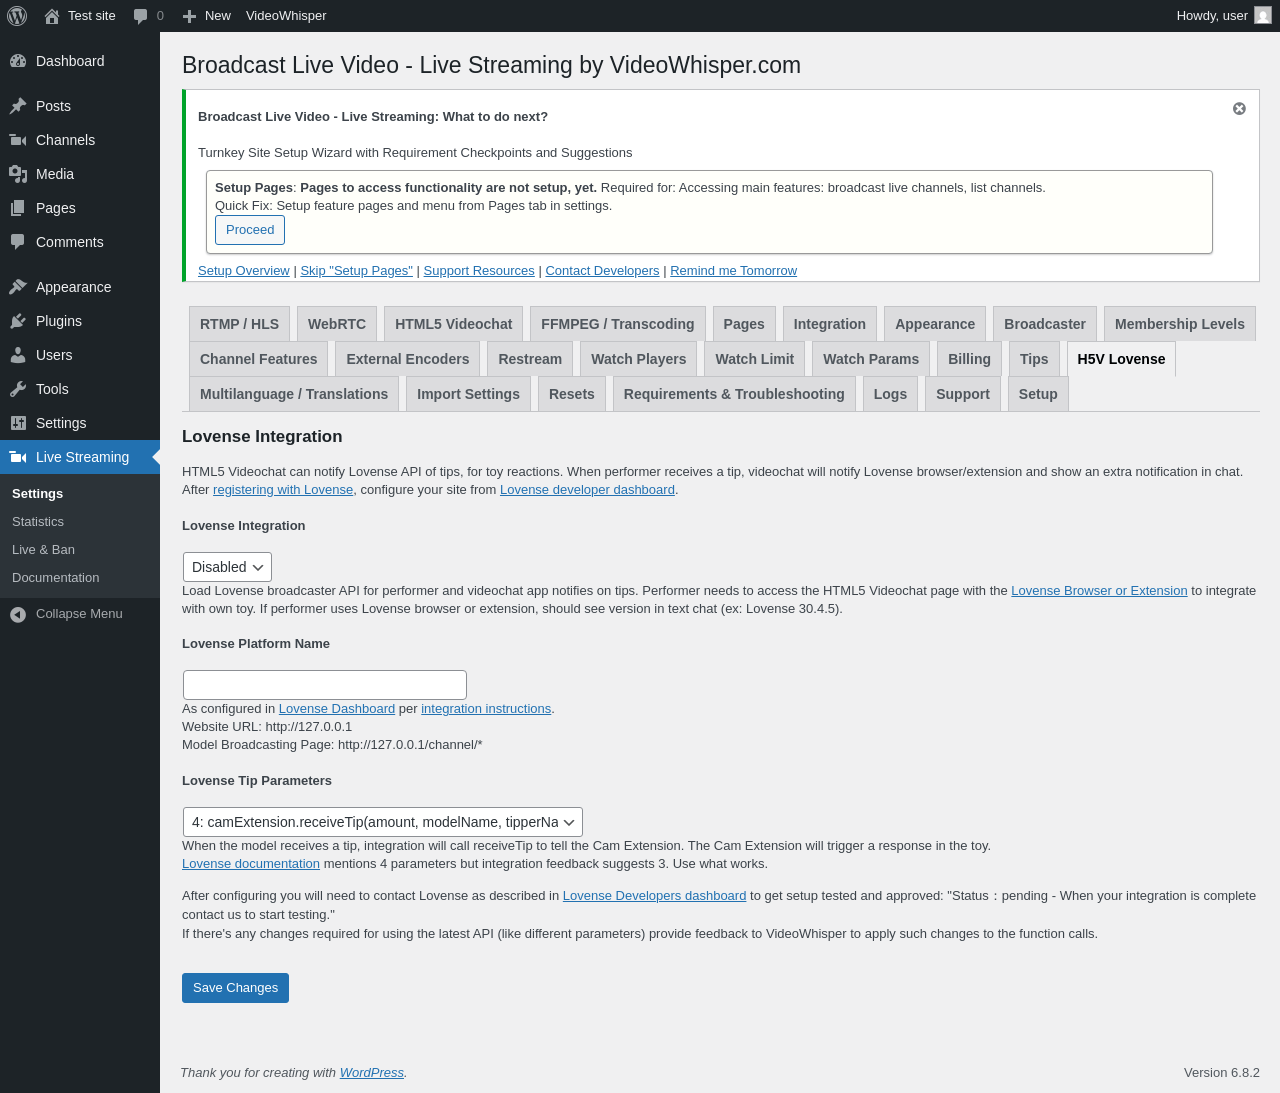Click the comments bubble icon in admin bar
1280x1093 pixels.
(x=140, y=16)
